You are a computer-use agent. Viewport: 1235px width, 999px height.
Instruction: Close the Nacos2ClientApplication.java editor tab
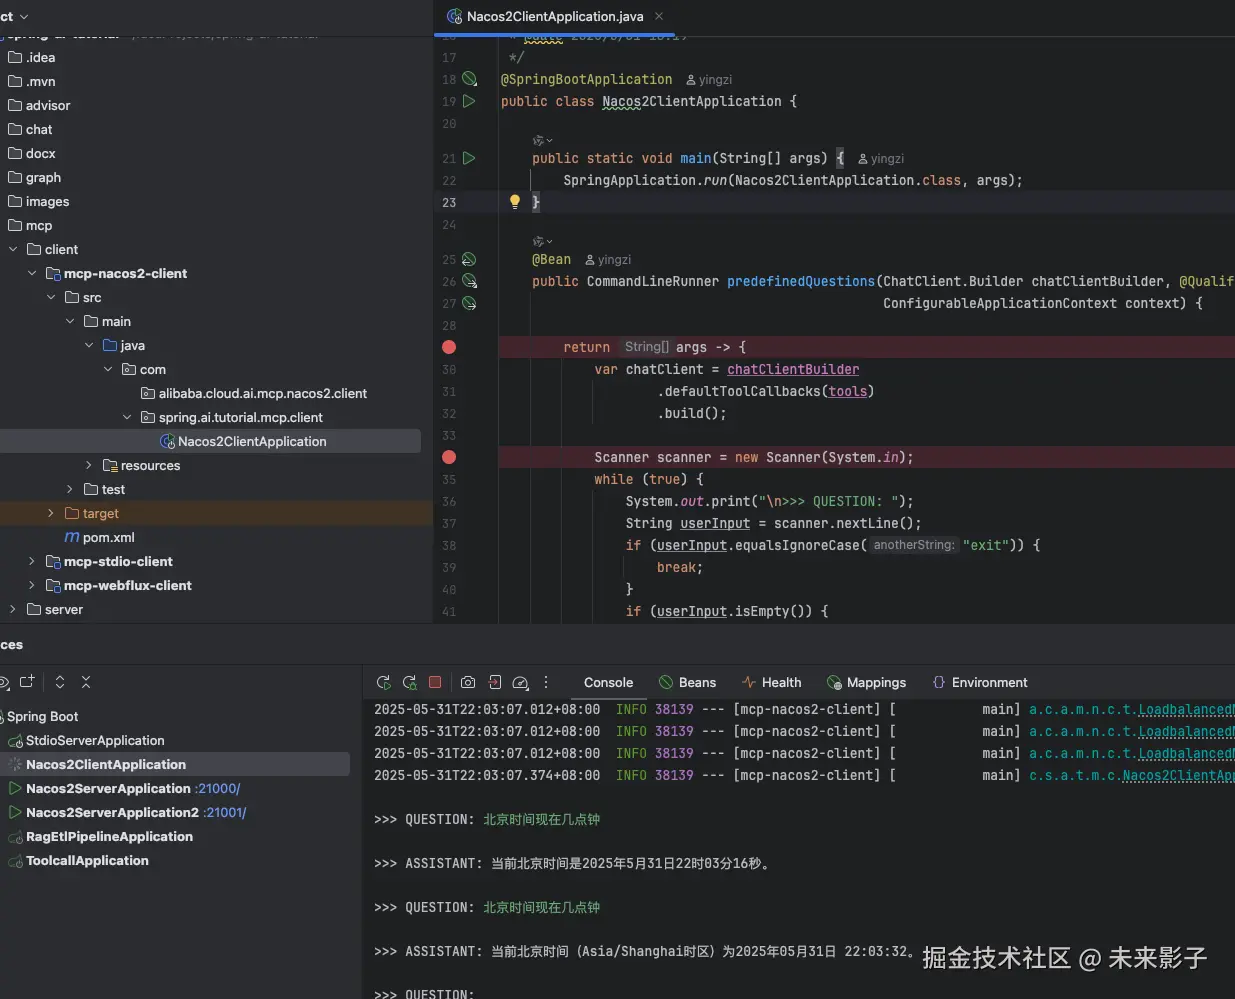coord(659,16)
